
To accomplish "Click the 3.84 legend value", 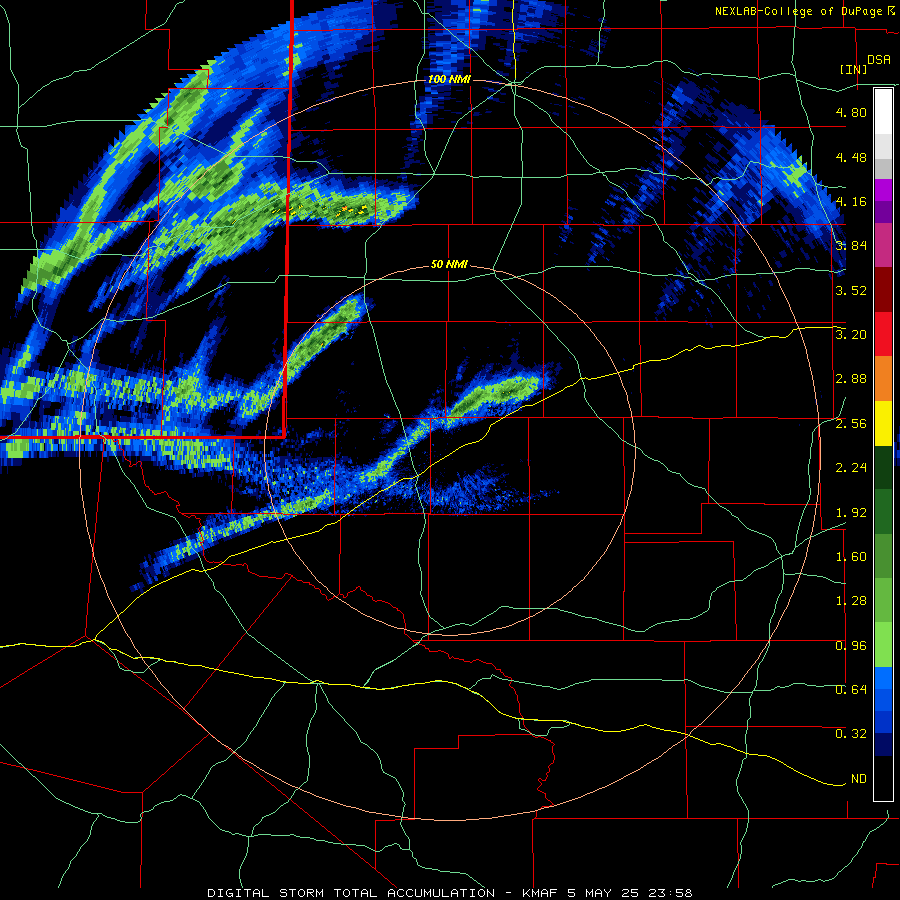I will (851, 246).
